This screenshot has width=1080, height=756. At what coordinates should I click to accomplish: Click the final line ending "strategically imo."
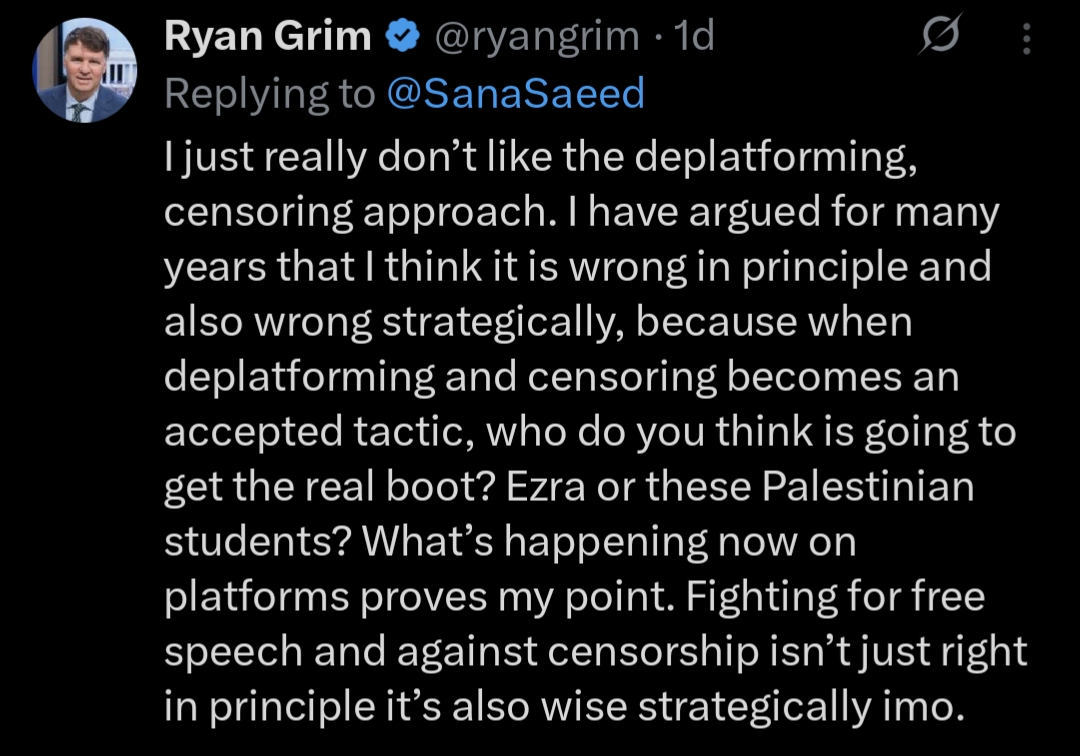click(563, 706)
